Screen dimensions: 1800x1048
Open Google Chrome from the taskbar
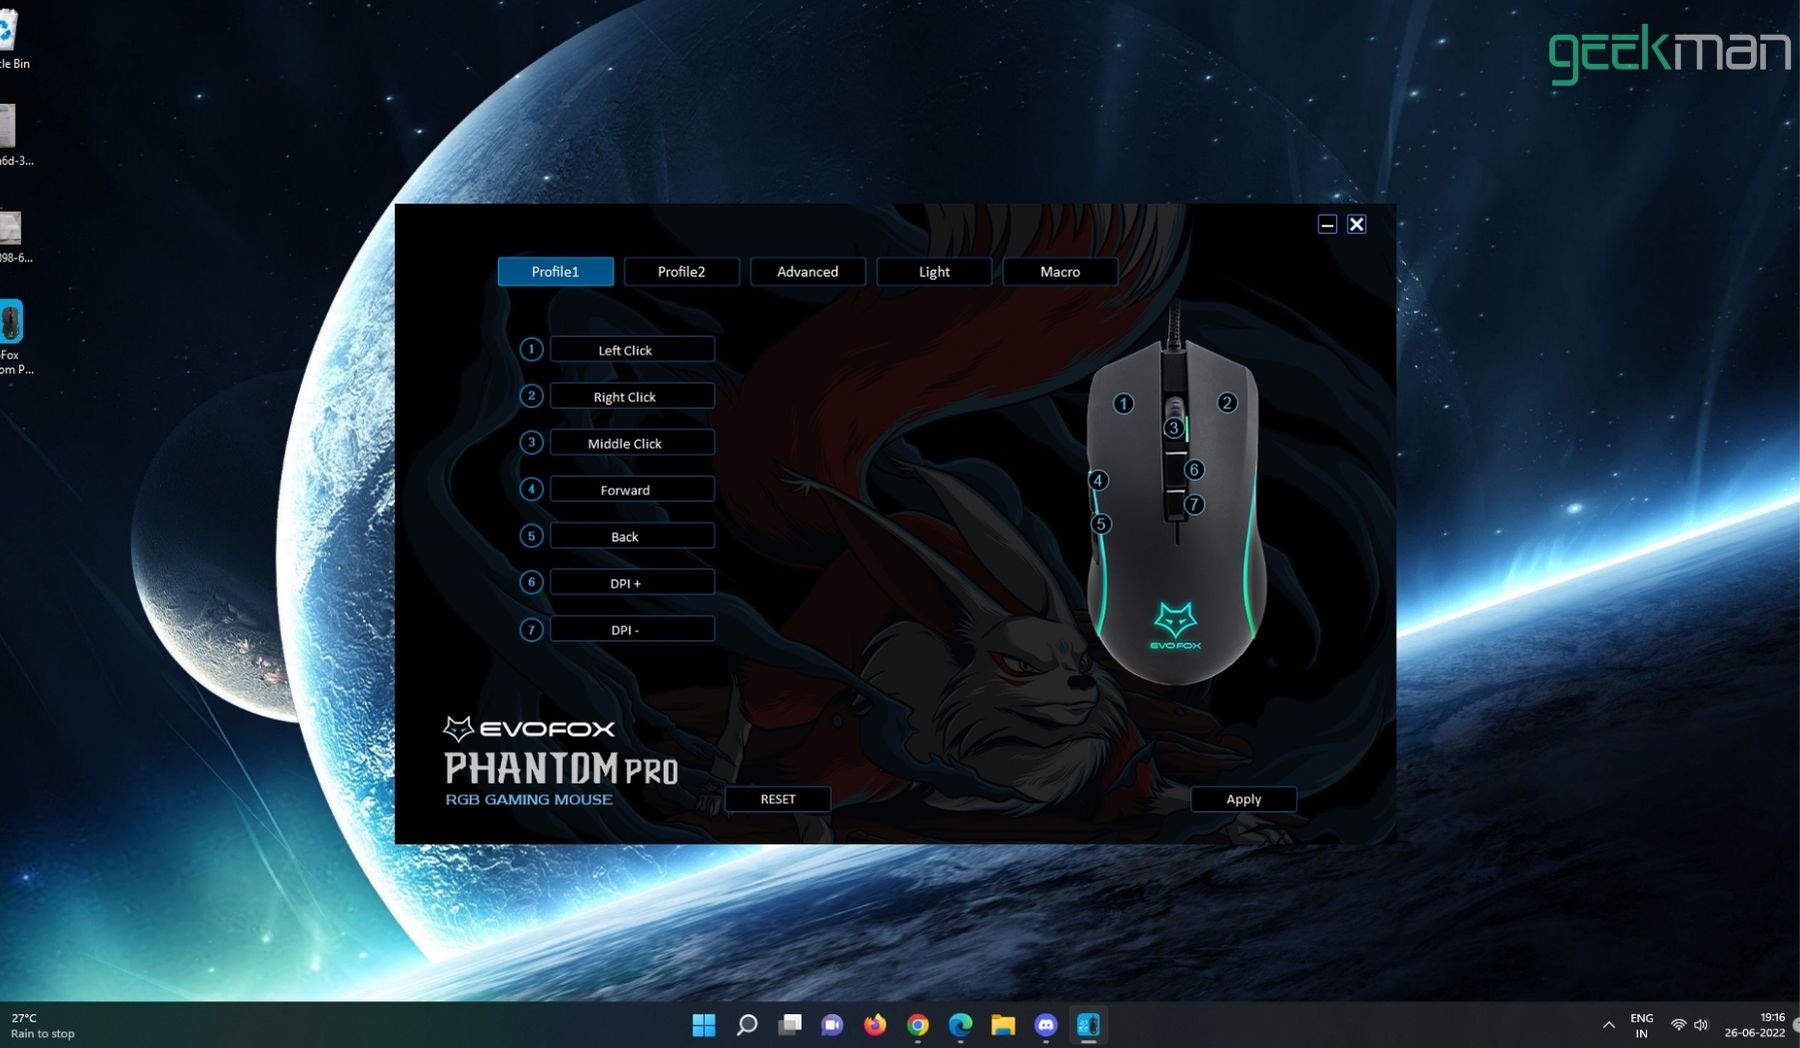(918, 1025)
